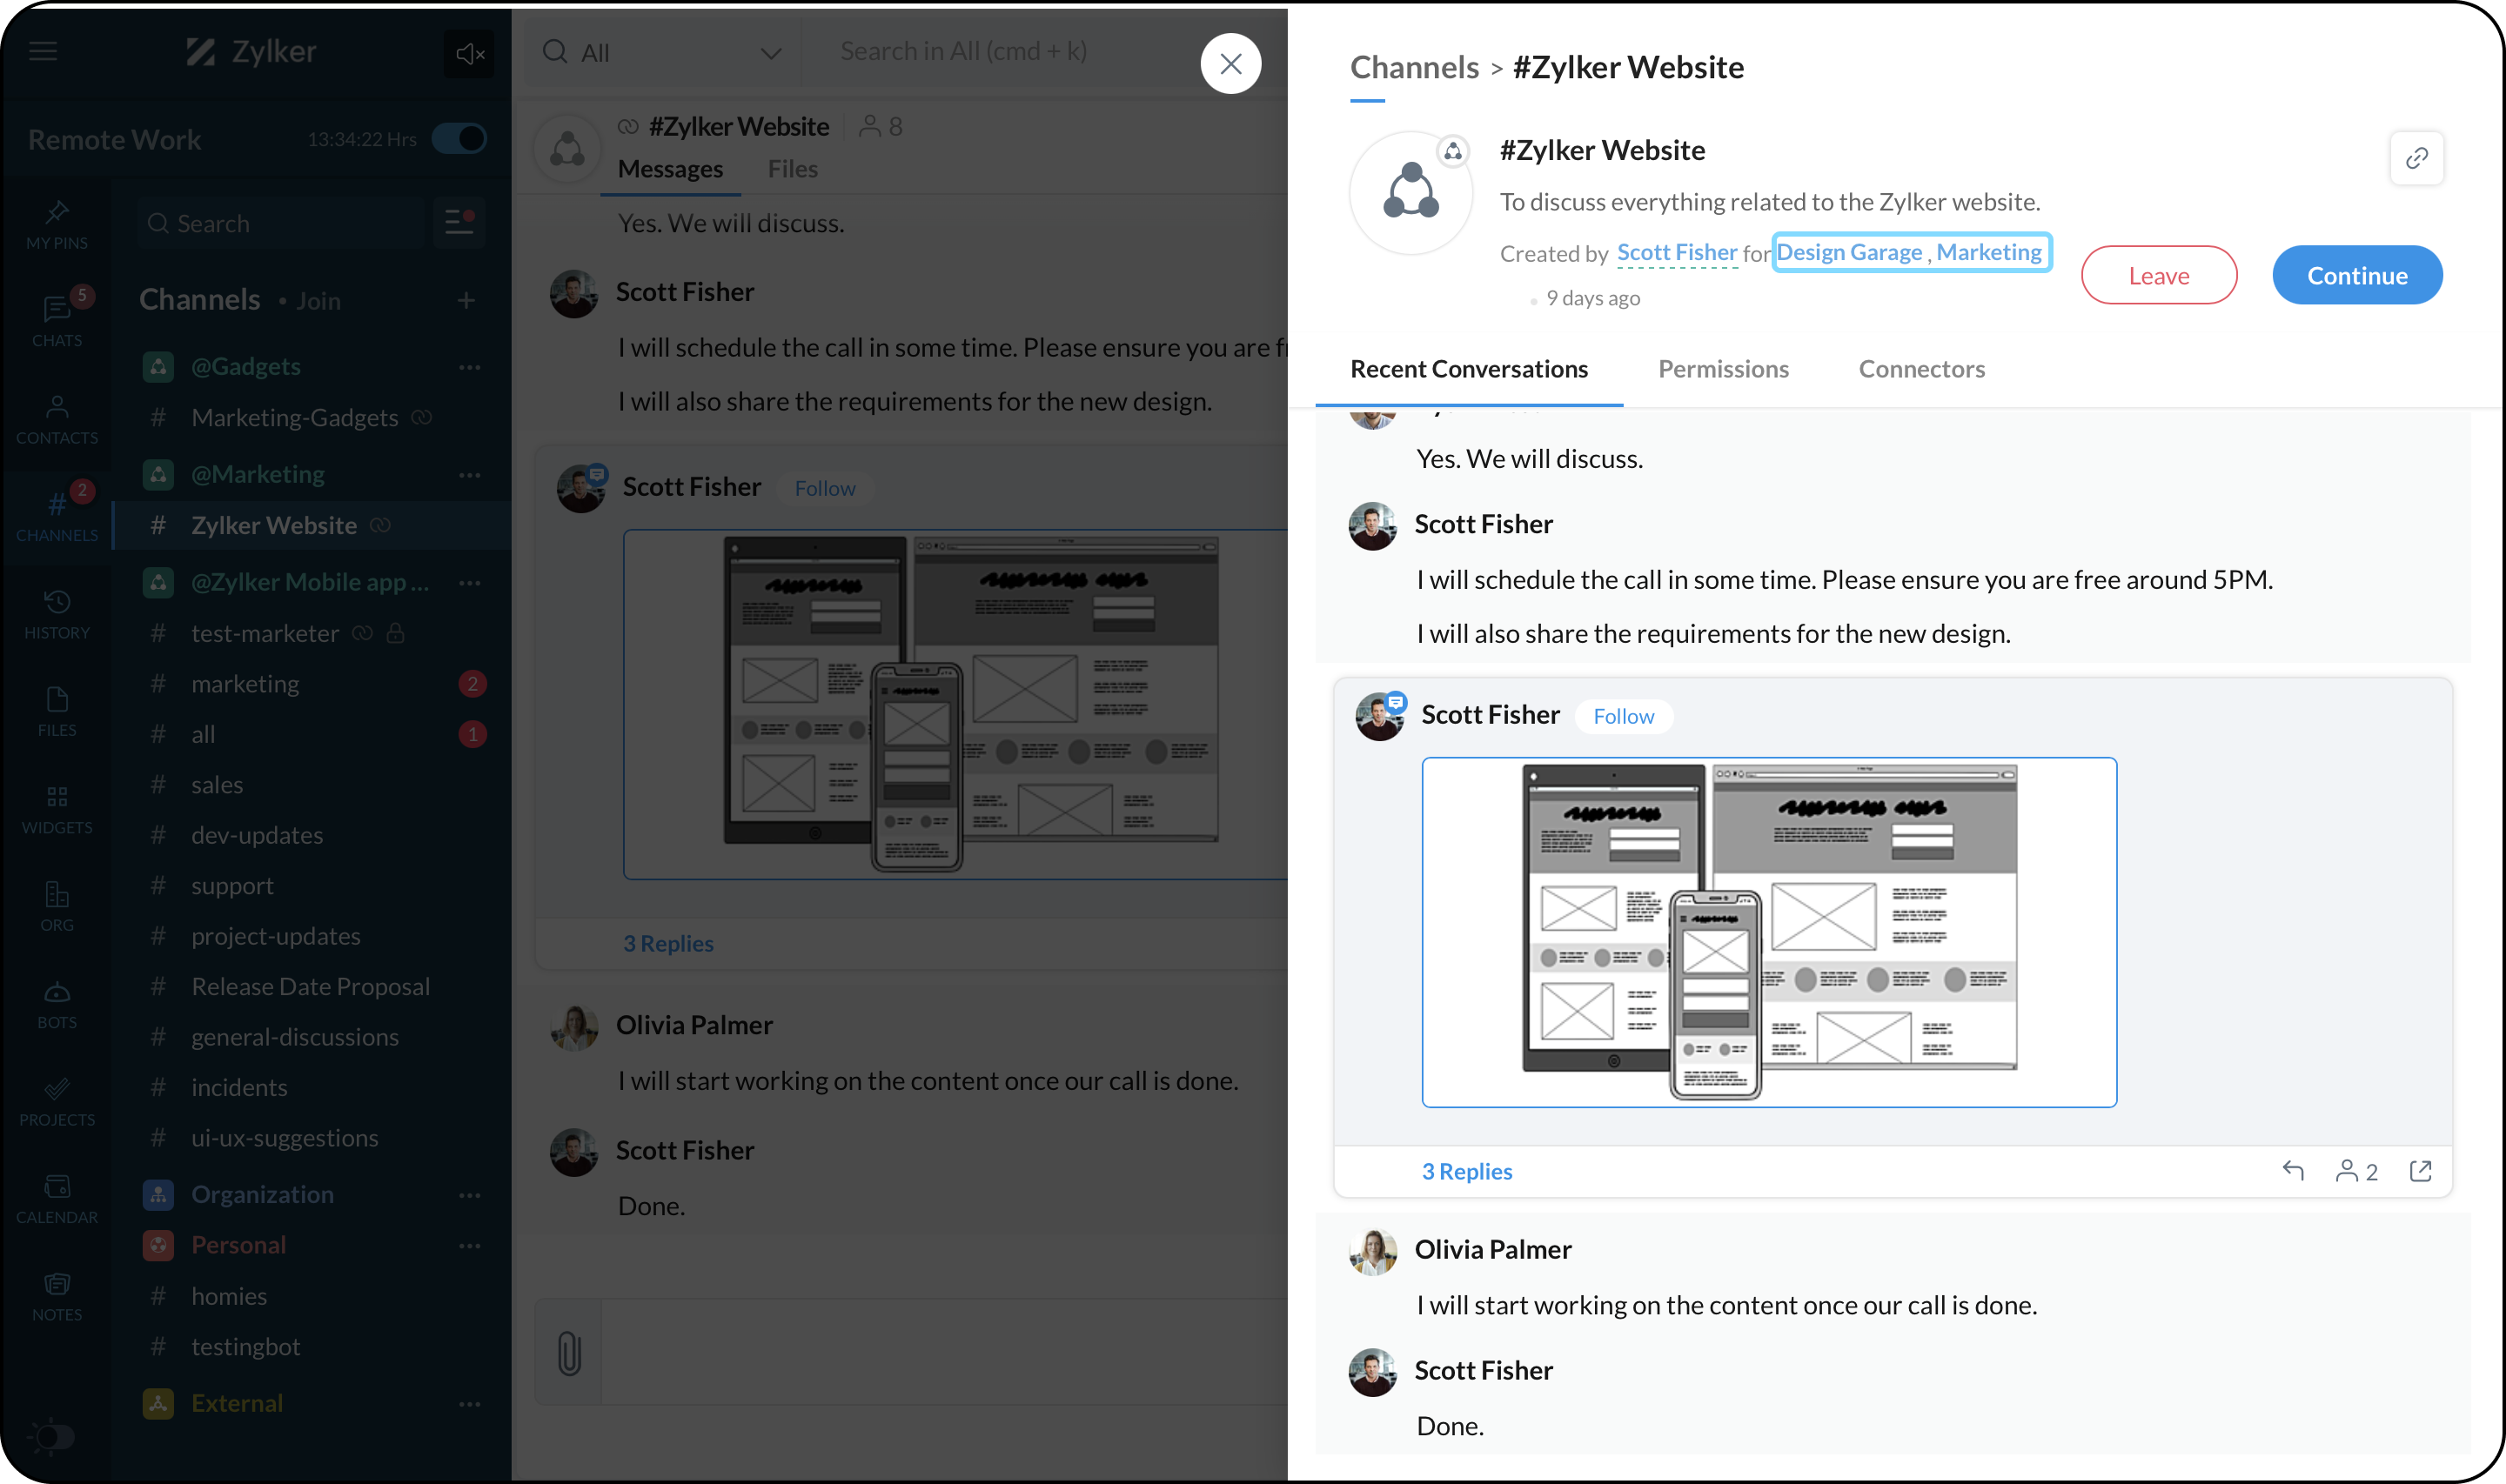
Task: Toggle the Remote Work switch
Action: pos(459,139)
